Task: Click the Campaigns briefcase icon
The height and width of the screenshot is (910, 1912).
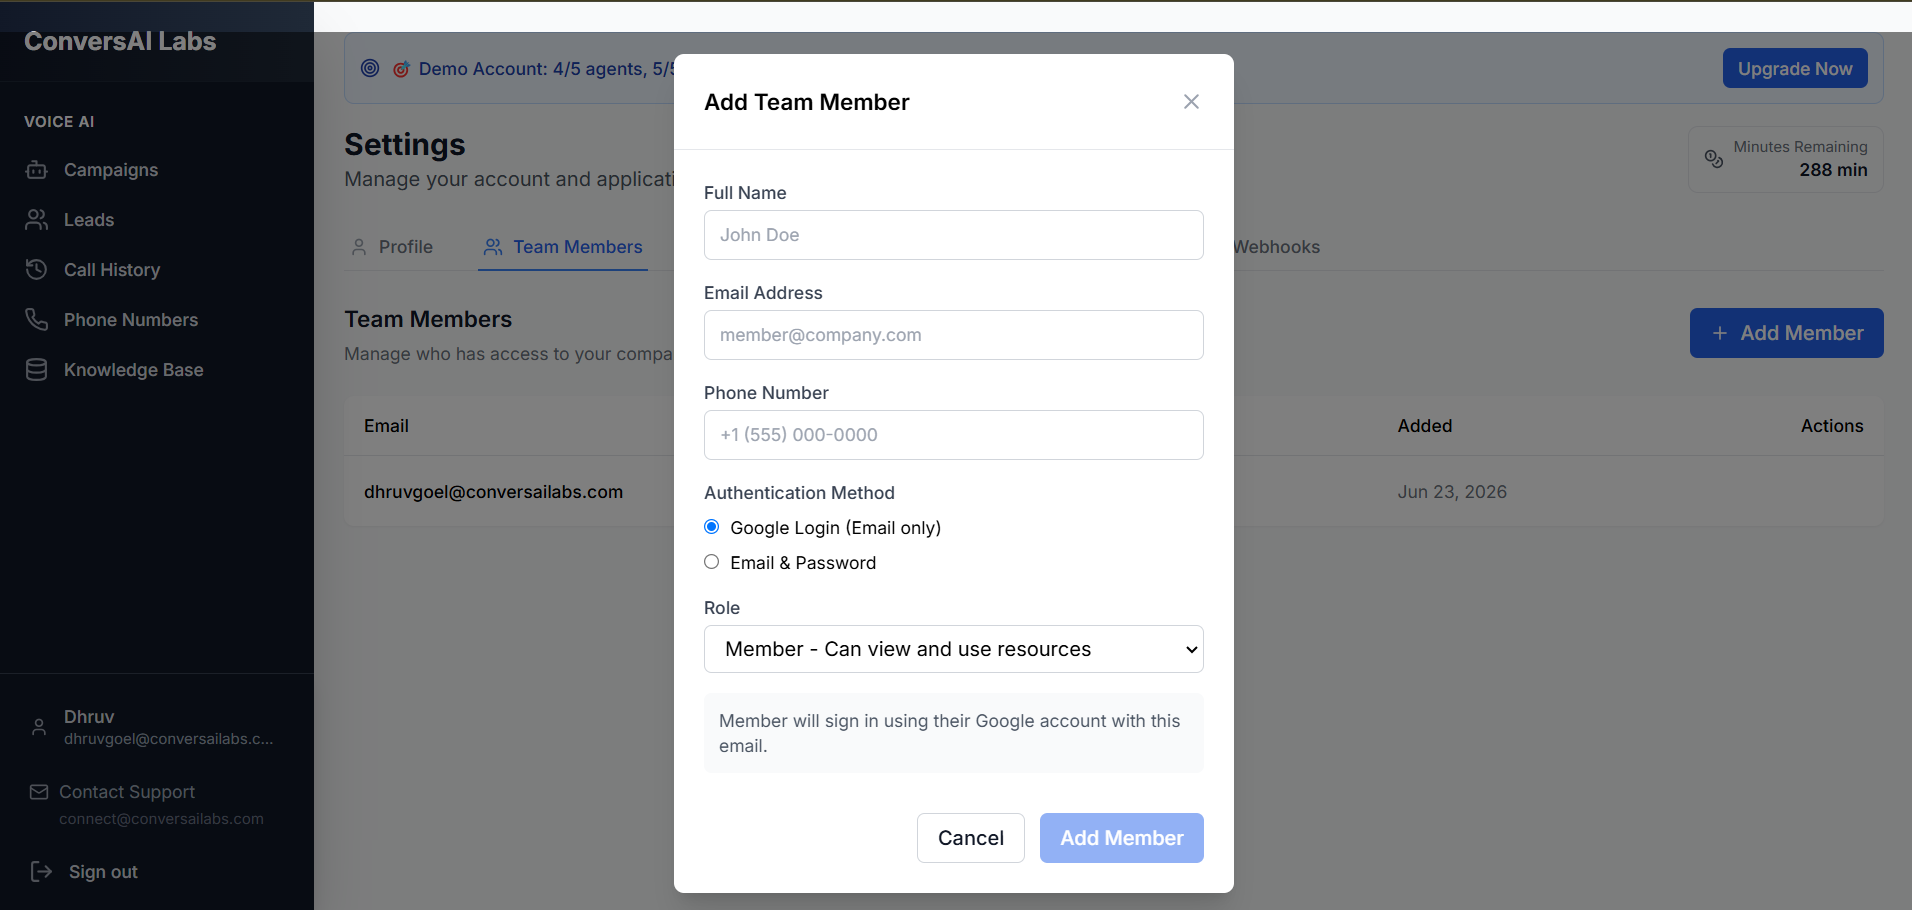Action: [37, 170]
